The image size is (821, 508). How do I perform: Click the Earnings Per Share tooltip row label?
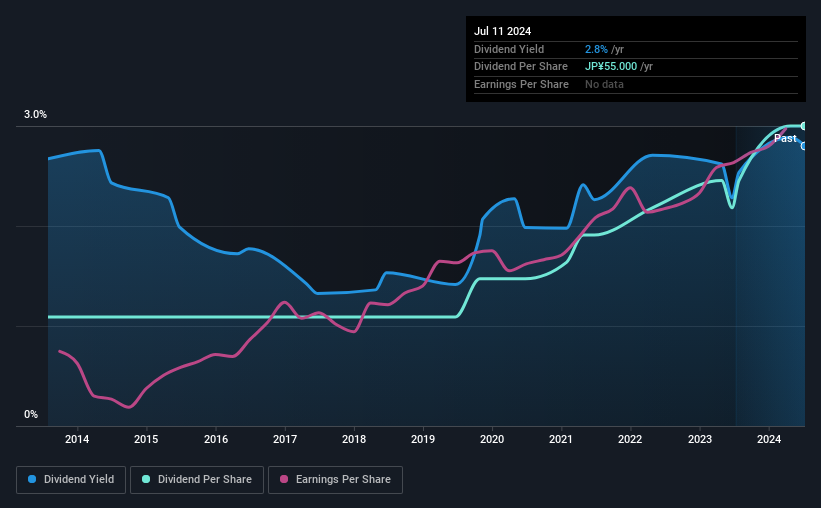(x=522, y=84)
